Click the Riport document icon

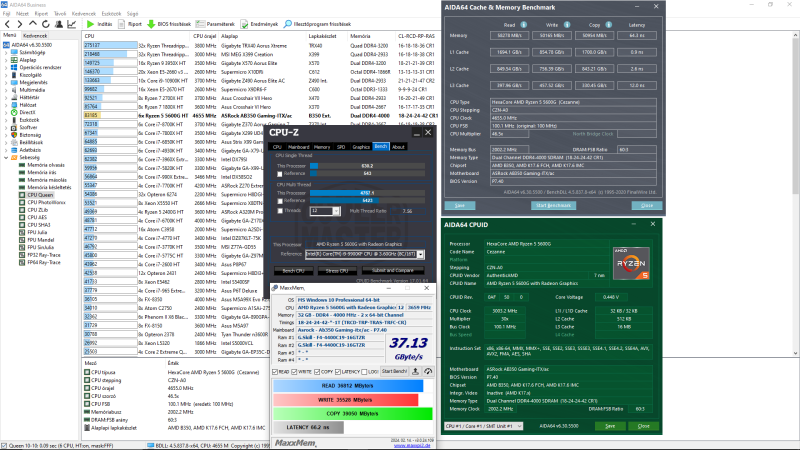click(121, 24)
